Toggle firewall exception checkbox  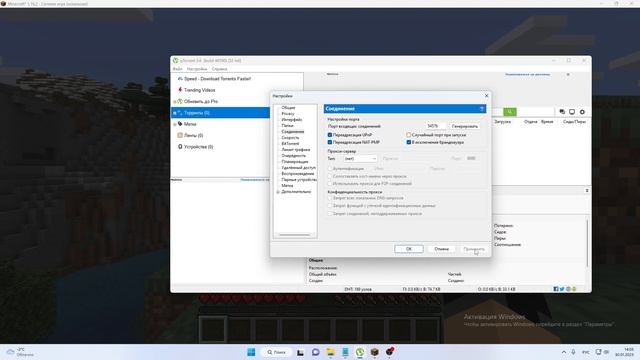(x=409, y=142)
